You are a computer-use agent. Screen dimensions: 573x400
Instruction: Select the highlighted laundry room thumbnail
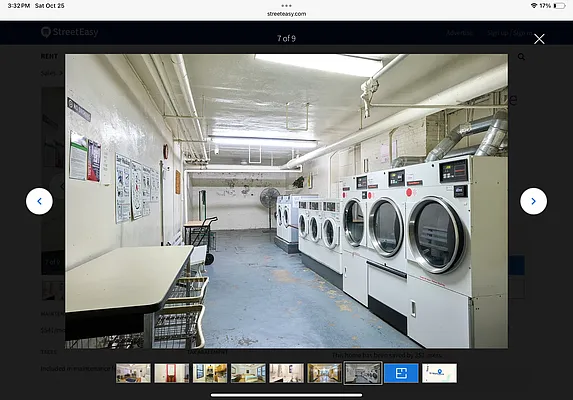(x=363, y=373)
